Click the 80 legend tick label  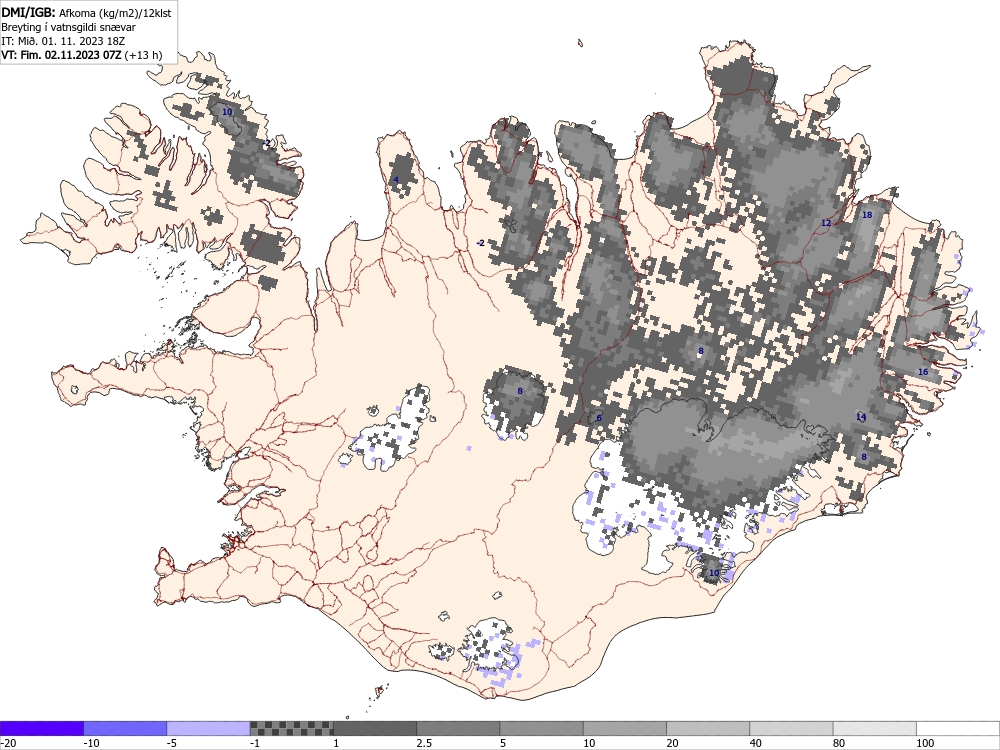click(x=839, y=743)
